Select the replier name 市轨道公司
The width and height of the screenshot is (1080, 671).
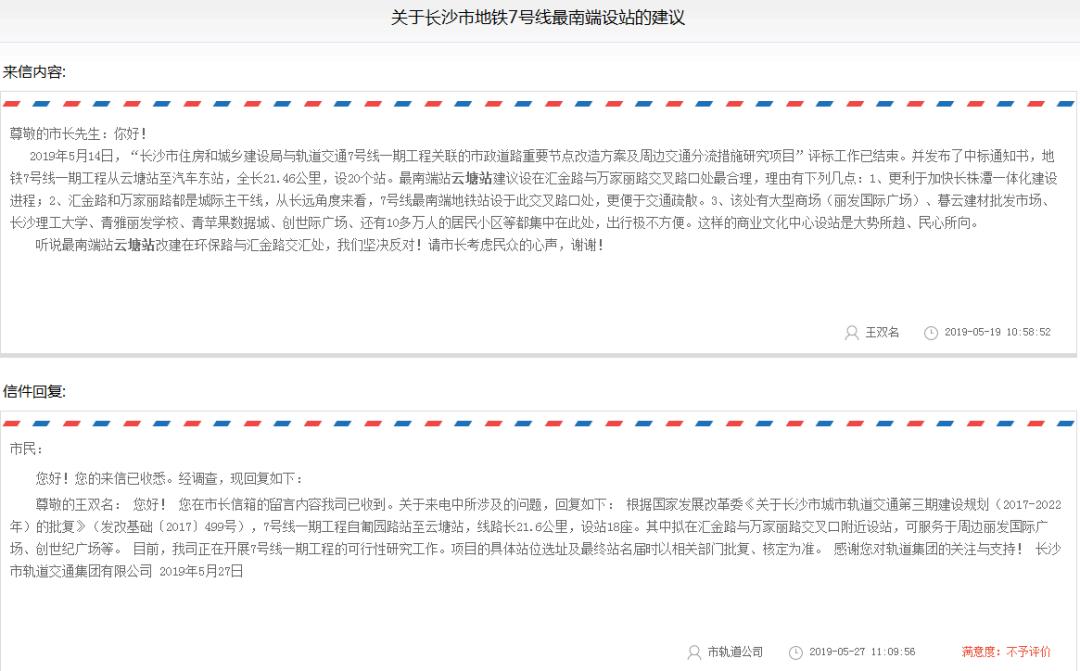coord(735,652)
